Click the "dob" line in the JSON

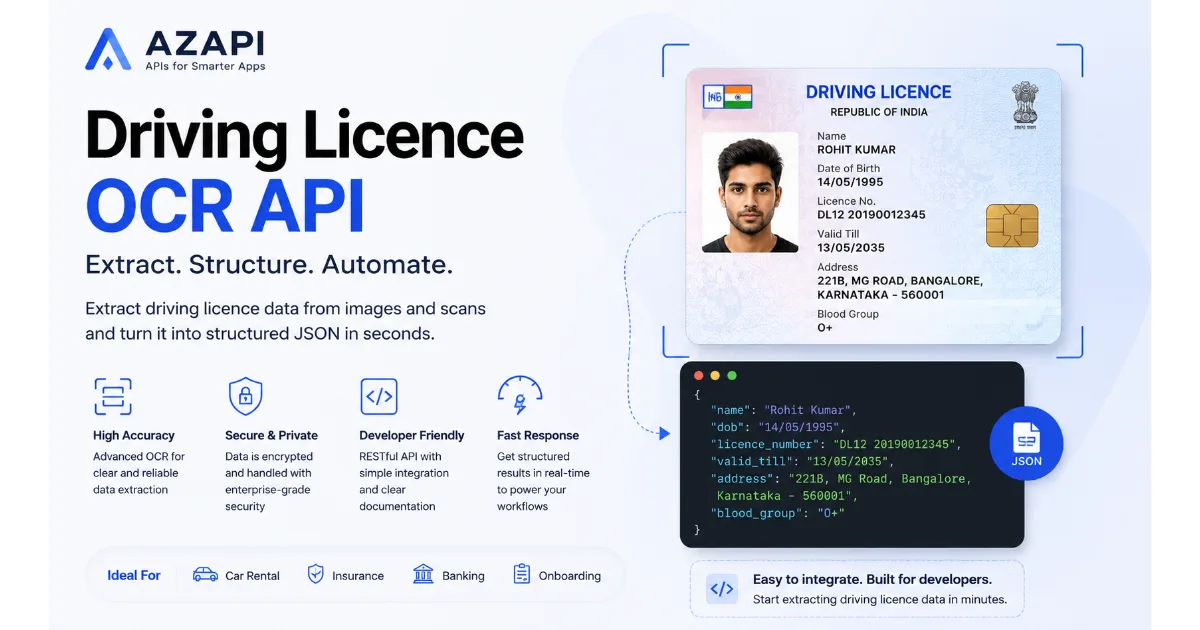point(780,427)
